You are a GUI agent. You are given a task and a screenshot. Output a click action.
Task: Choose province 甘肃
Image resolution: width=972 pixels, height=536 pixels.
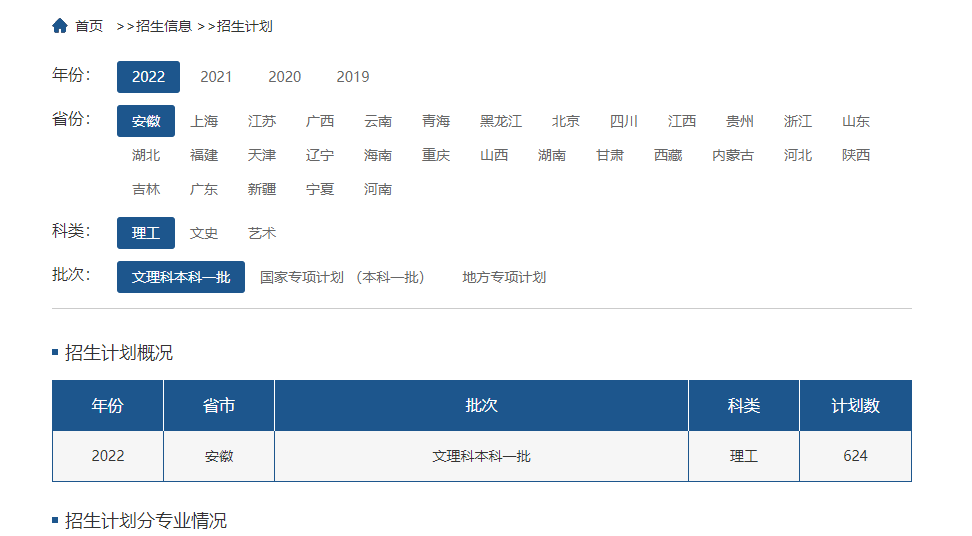610,155
